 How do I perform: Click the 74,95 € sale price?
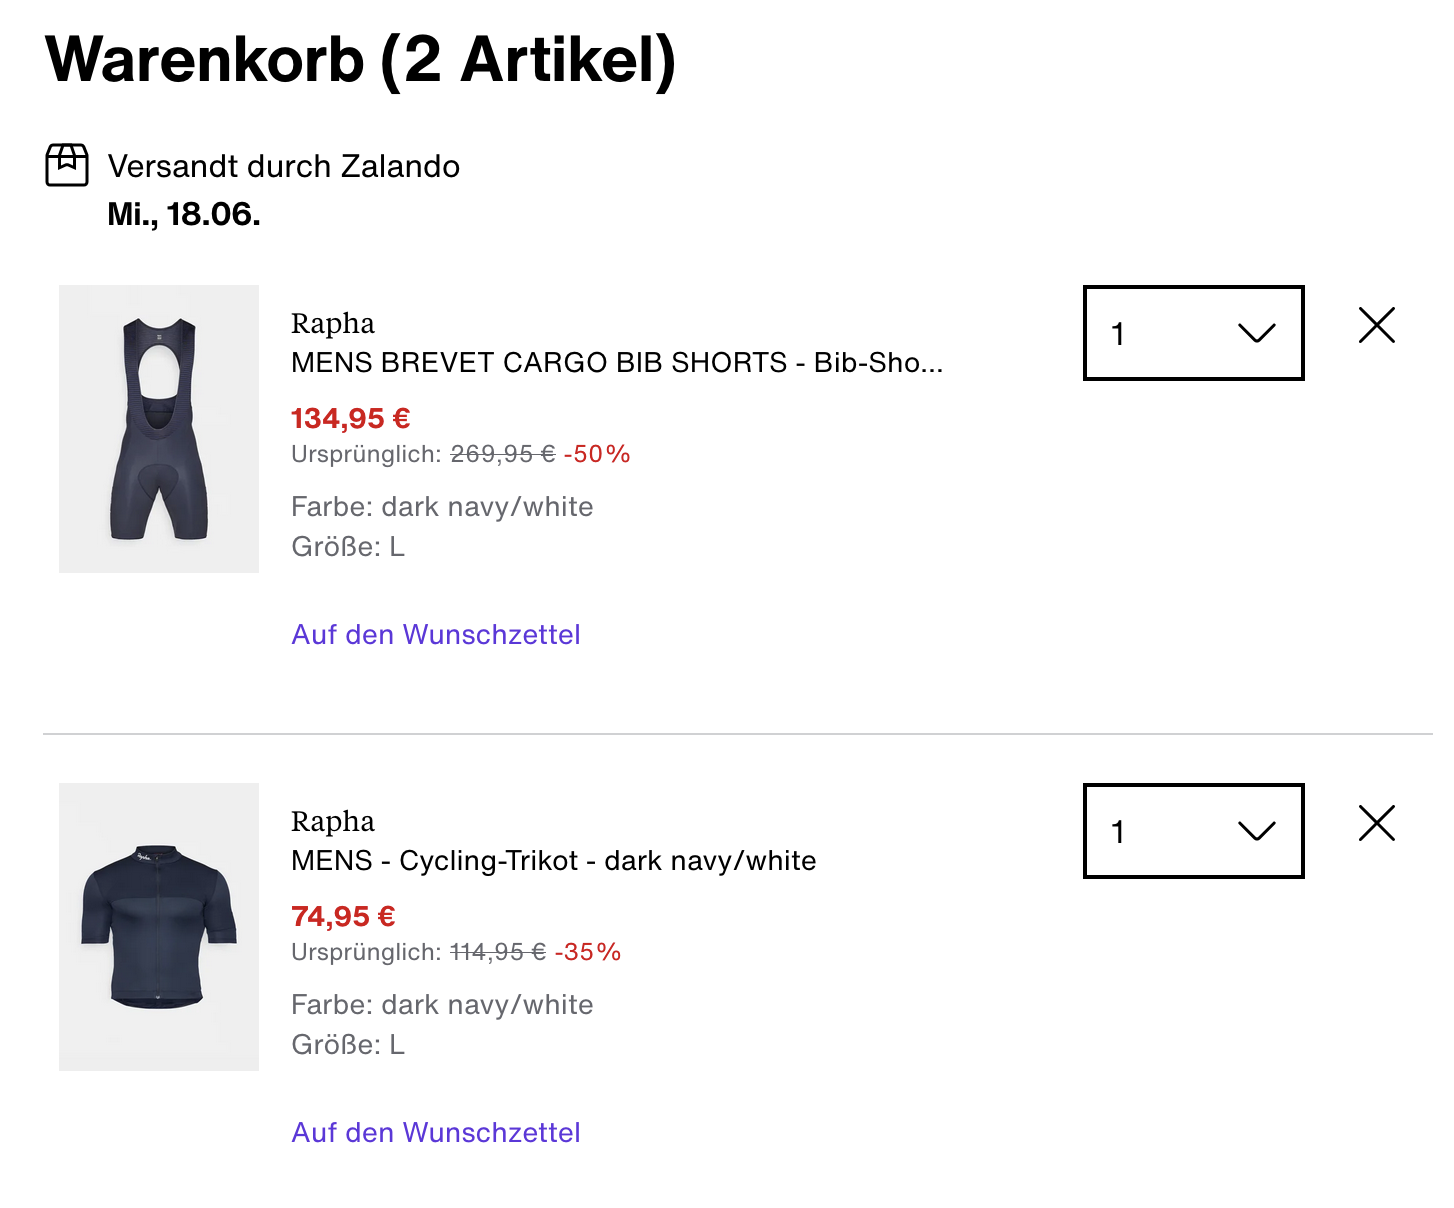[x=343, y=916]
